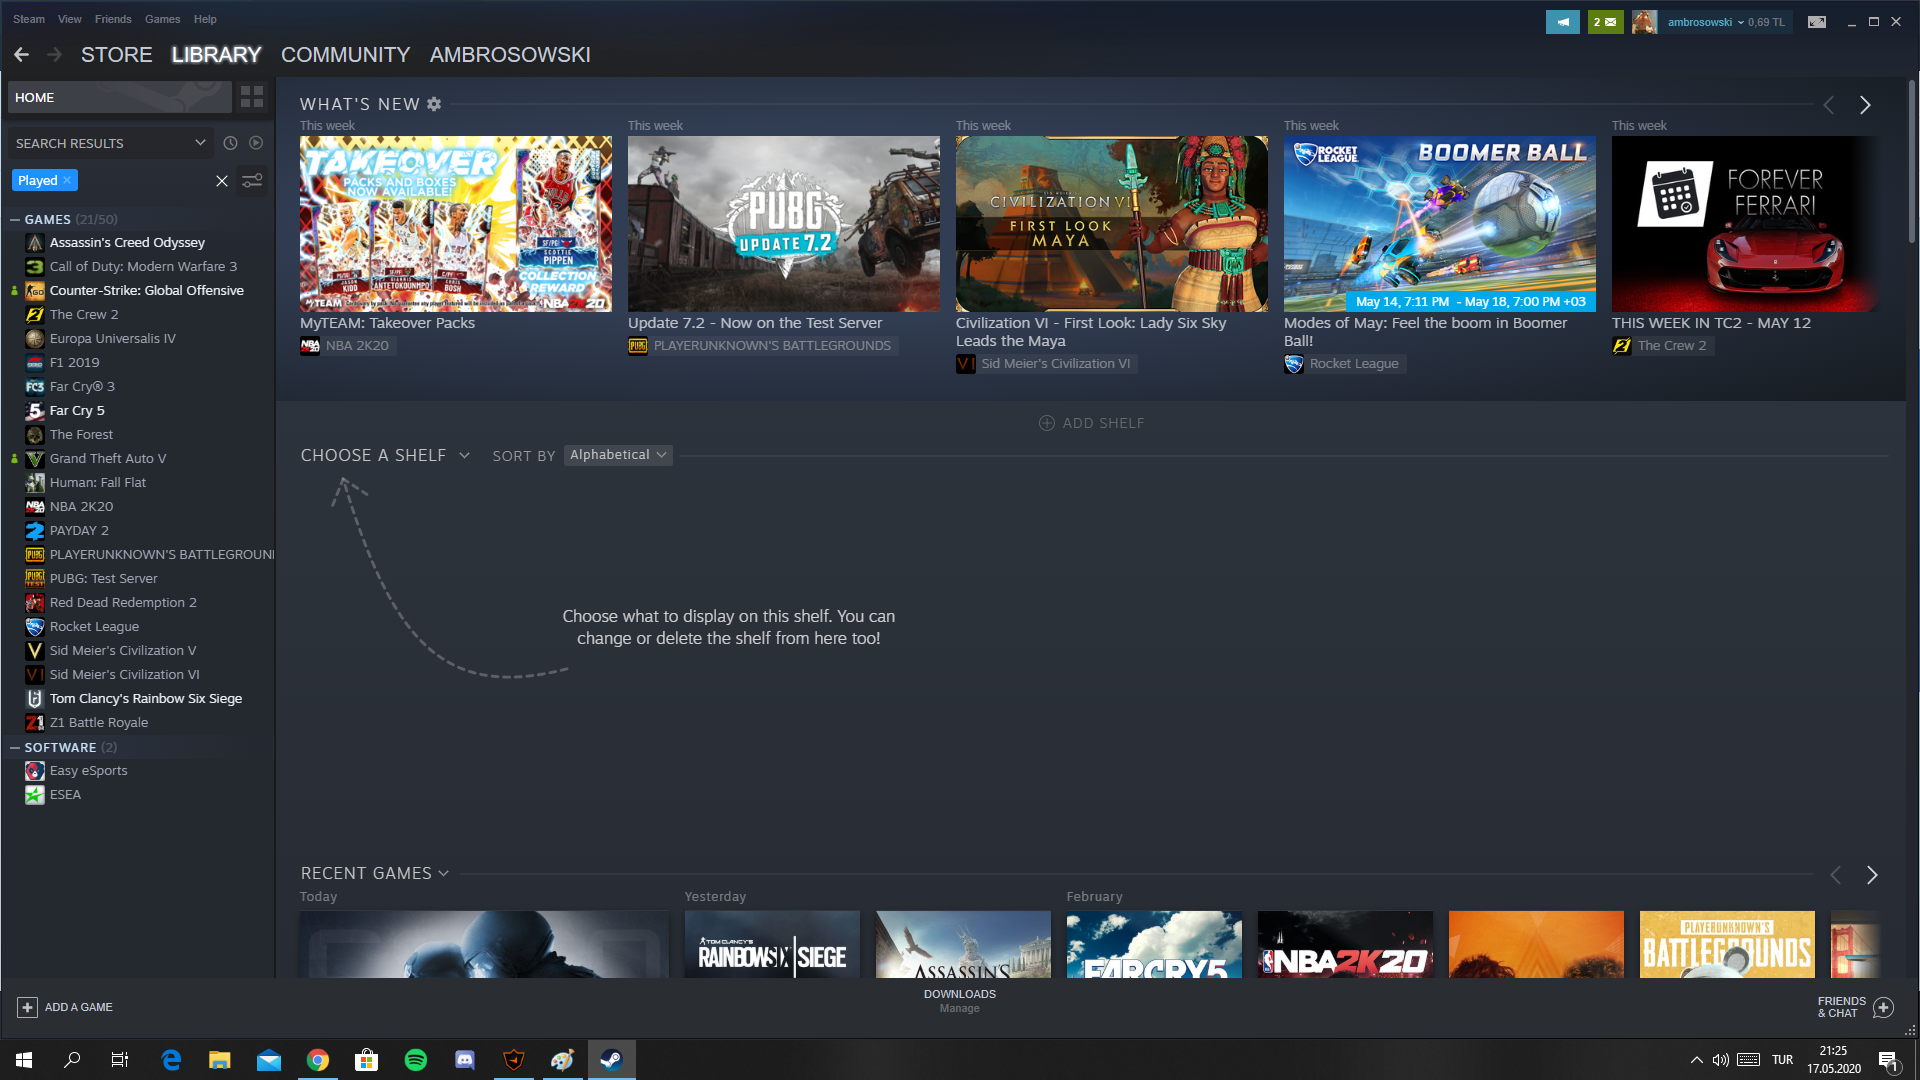Open the announcements megaphone icon

tap(1562, 21)
